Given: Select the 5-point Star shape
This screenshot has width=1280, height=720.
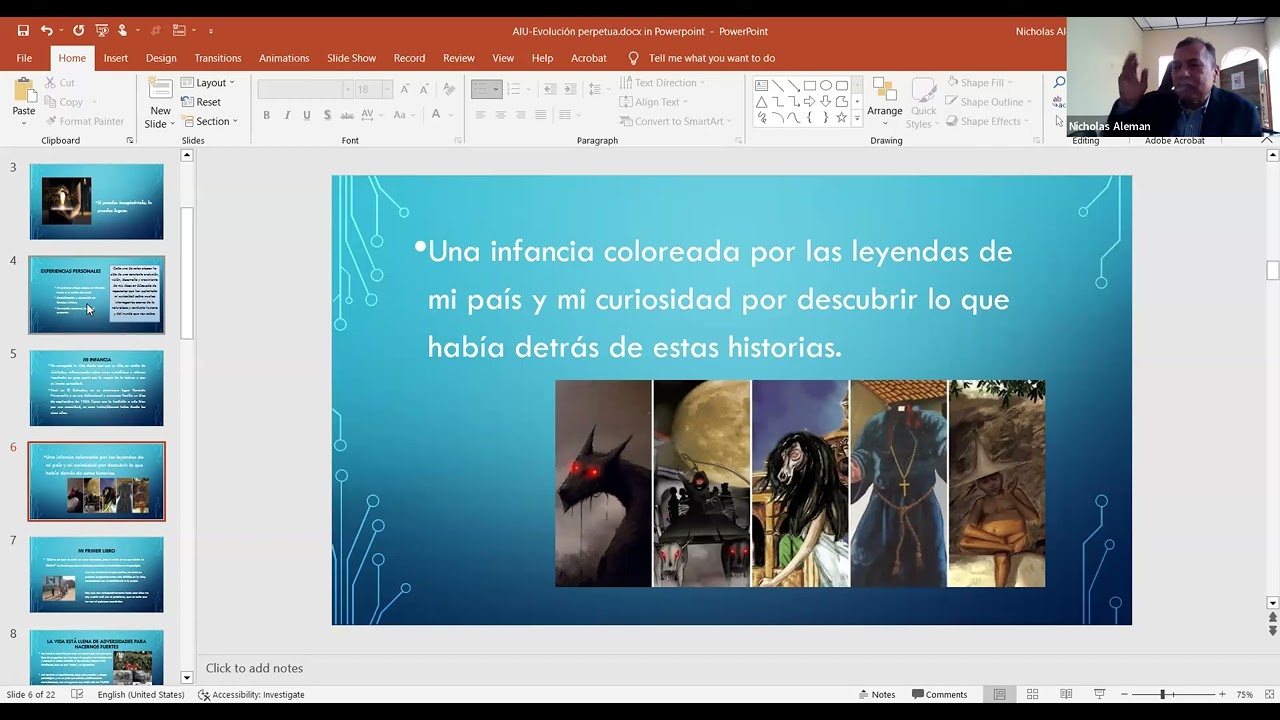Looking at the screenshot, I should [841, 118].
